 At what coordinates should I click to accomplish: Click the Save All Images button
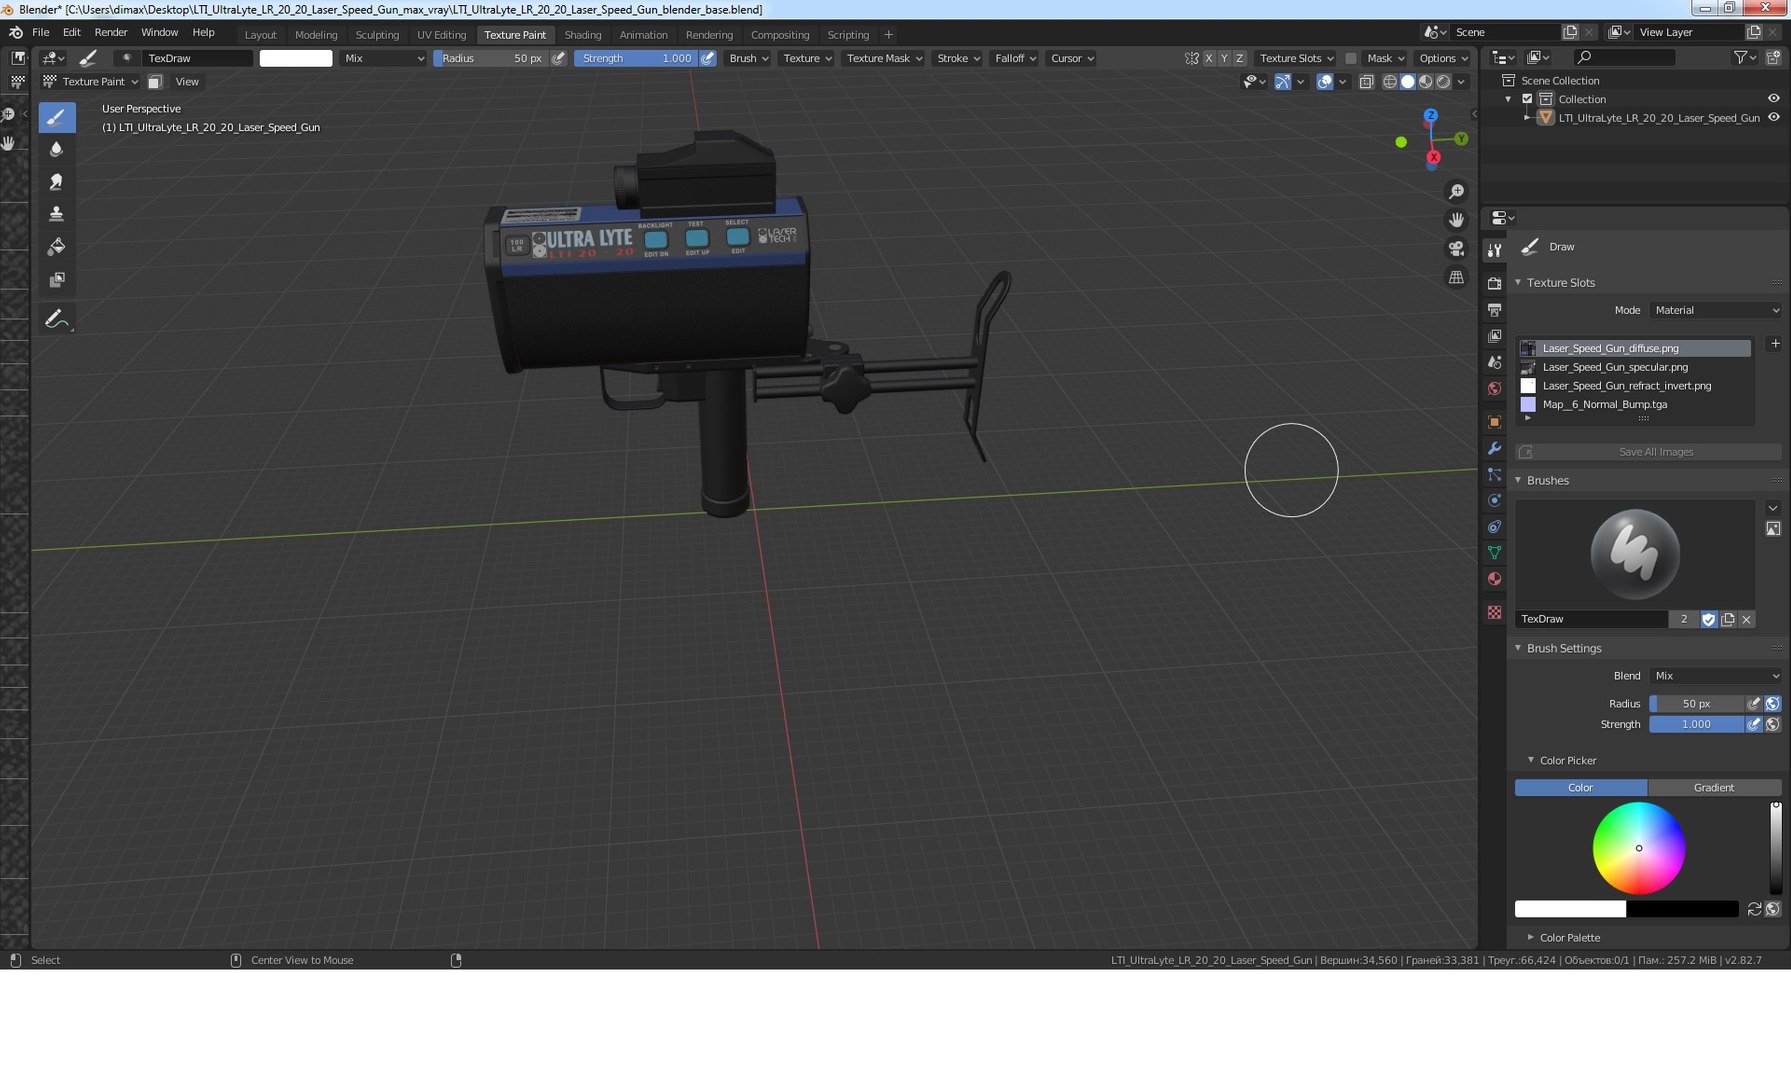click(x=1655, y=452)
